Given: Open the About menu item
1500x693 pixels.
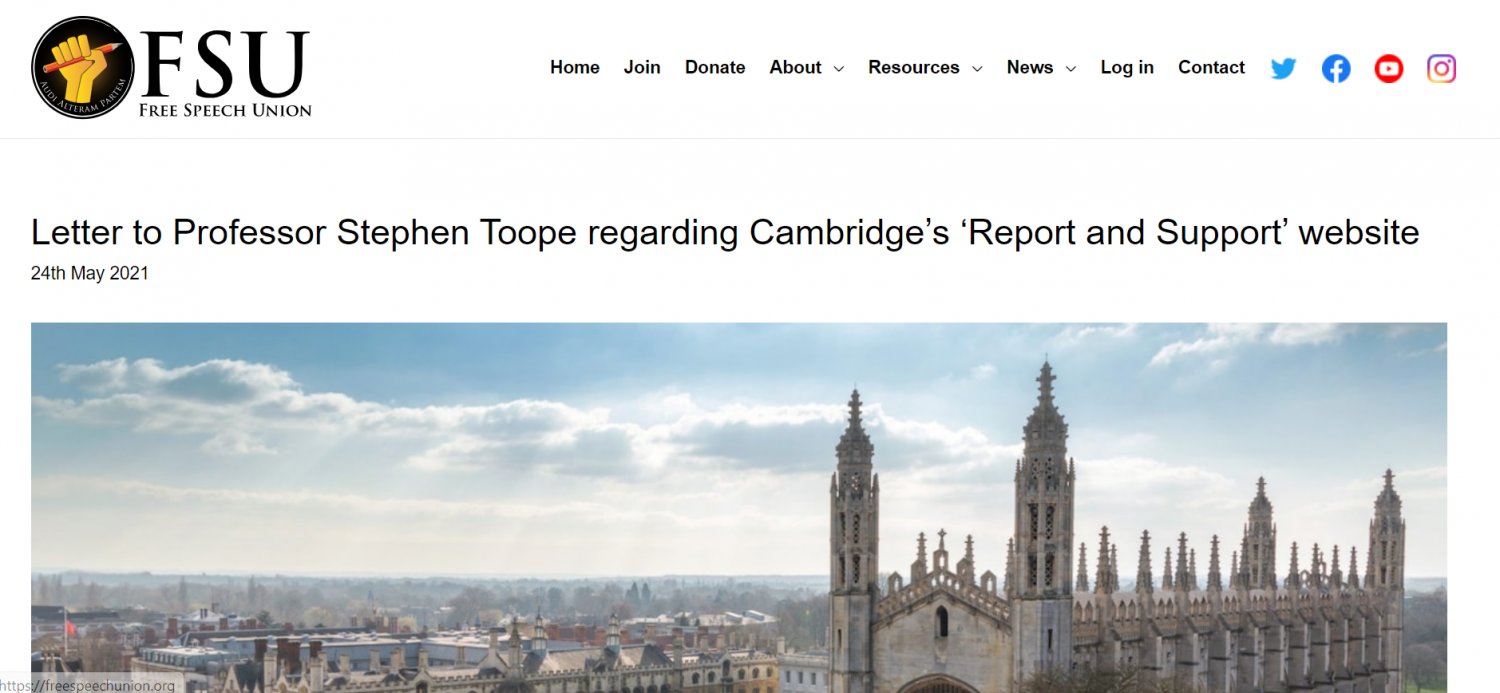Looking at the screenshot, I should 795,67.
